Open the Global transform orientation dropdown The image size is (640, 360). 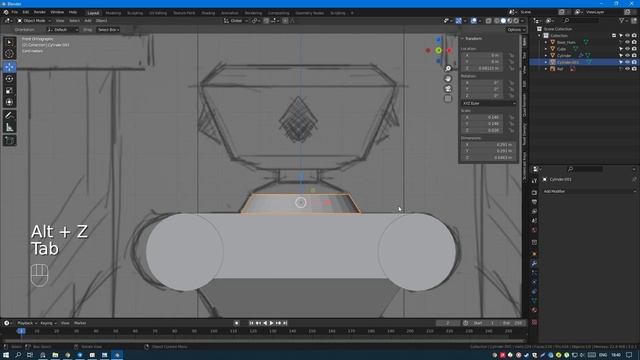(x=236, y=21)
